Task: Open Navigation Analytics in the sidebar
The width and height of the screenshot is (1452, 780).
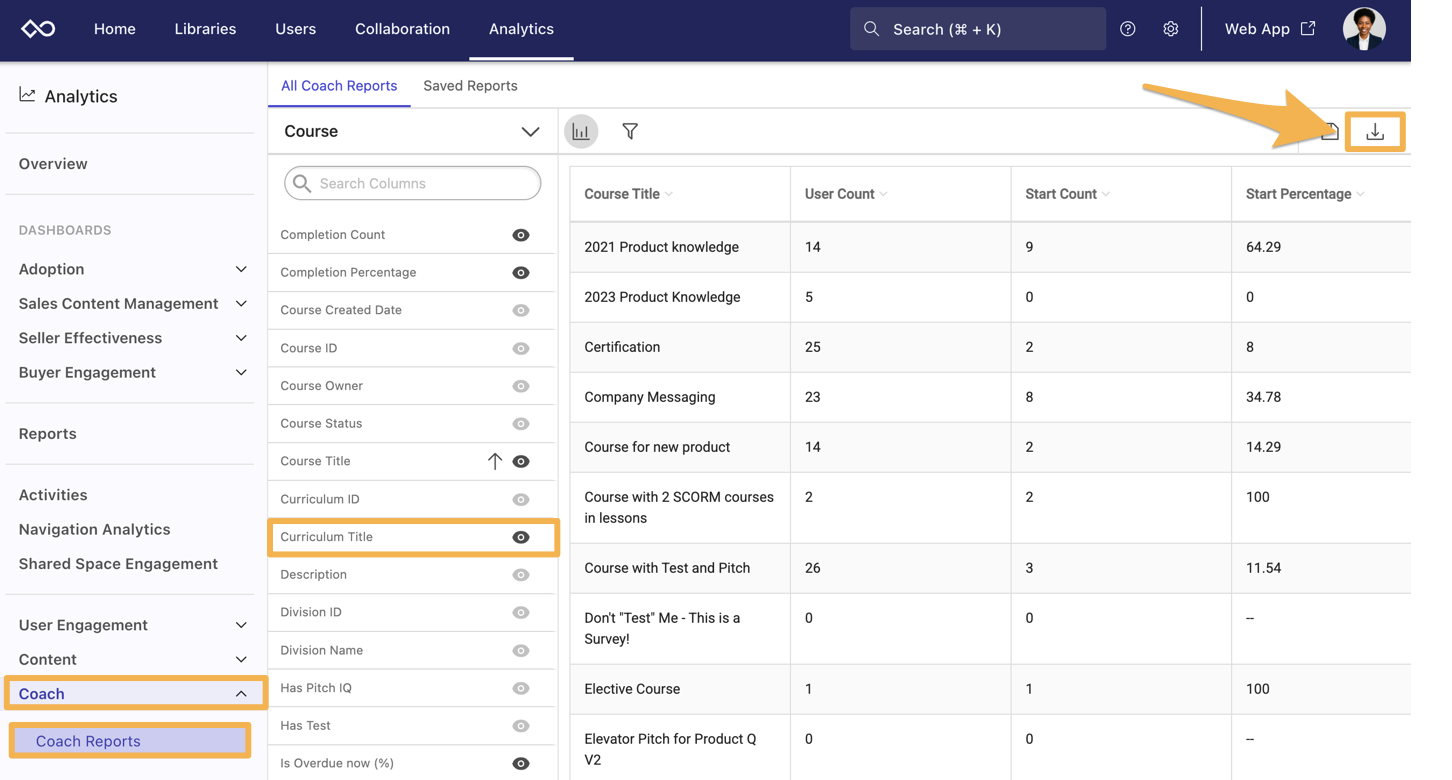Action: click(x=94, y=529)
